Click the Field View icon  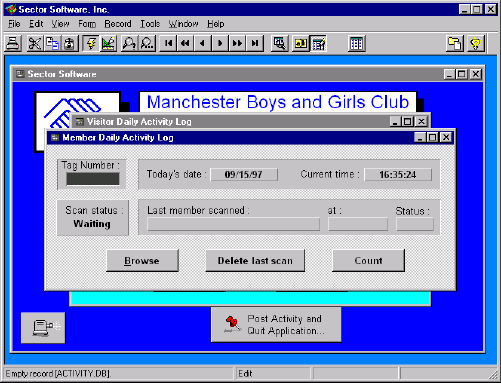tap(301, 43)
